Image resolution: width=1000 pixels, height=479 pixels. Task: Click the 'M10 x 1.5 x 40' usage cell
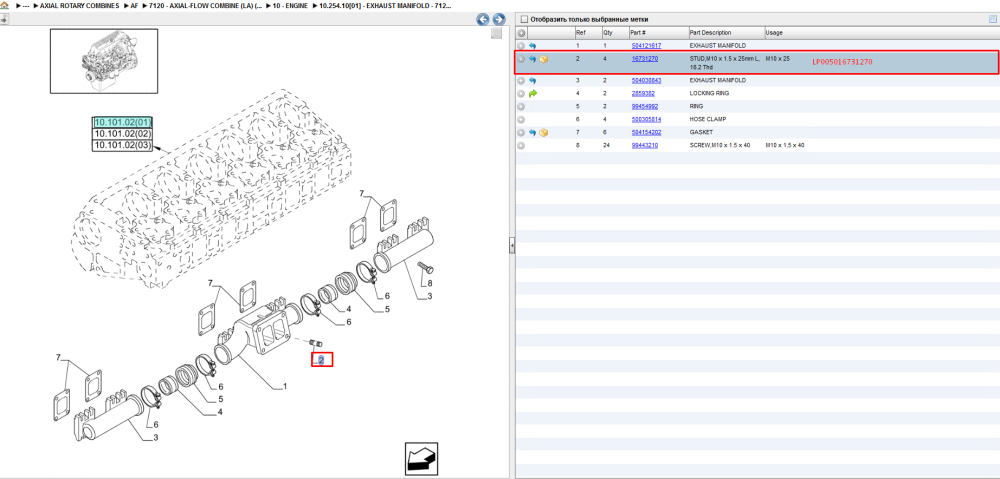point(785,145)
